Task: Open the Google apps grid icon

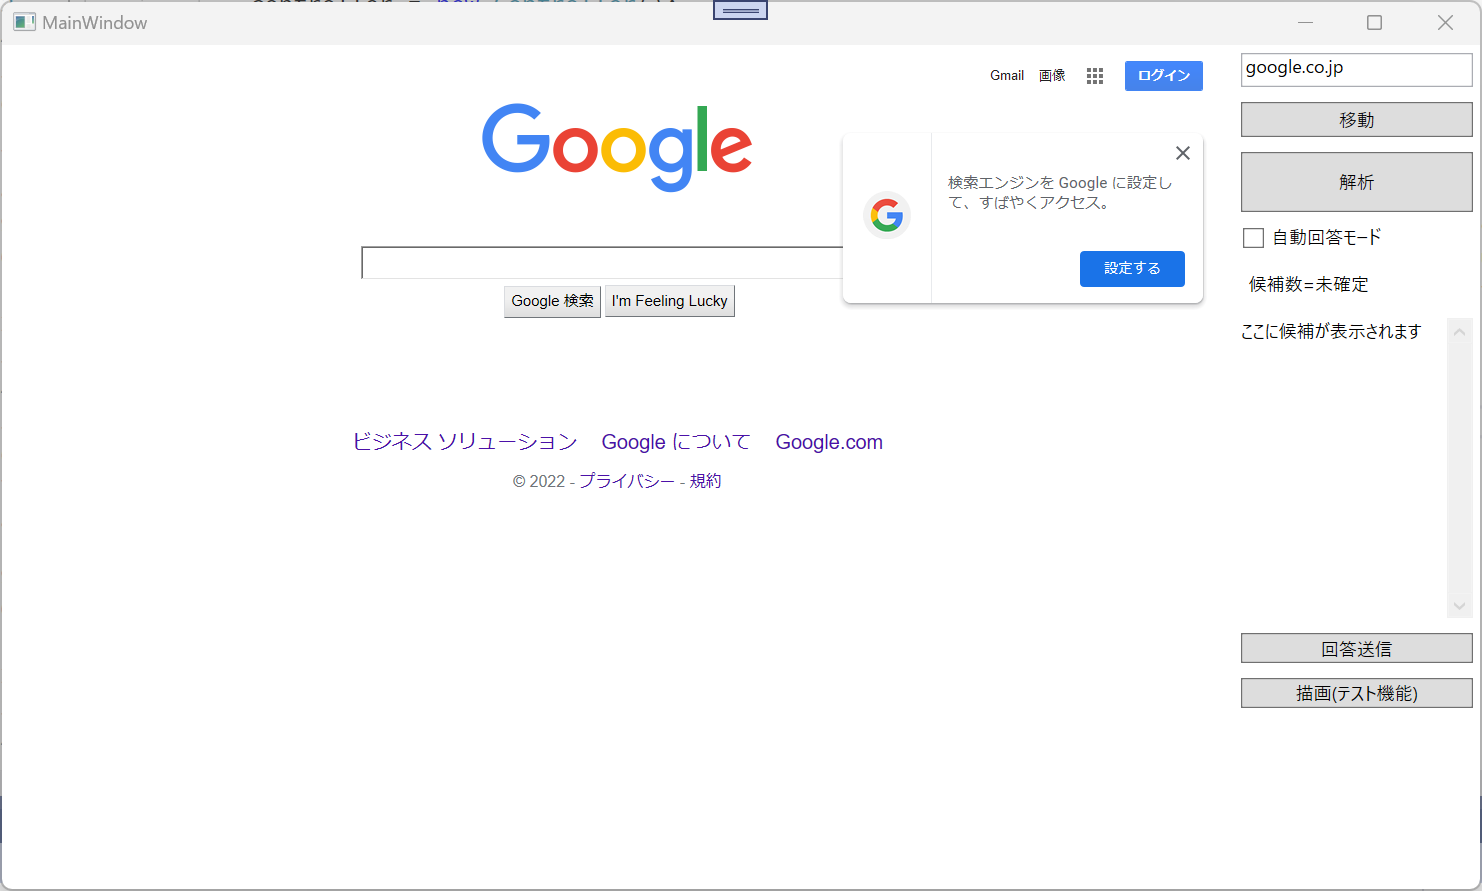Action: 1095,76
